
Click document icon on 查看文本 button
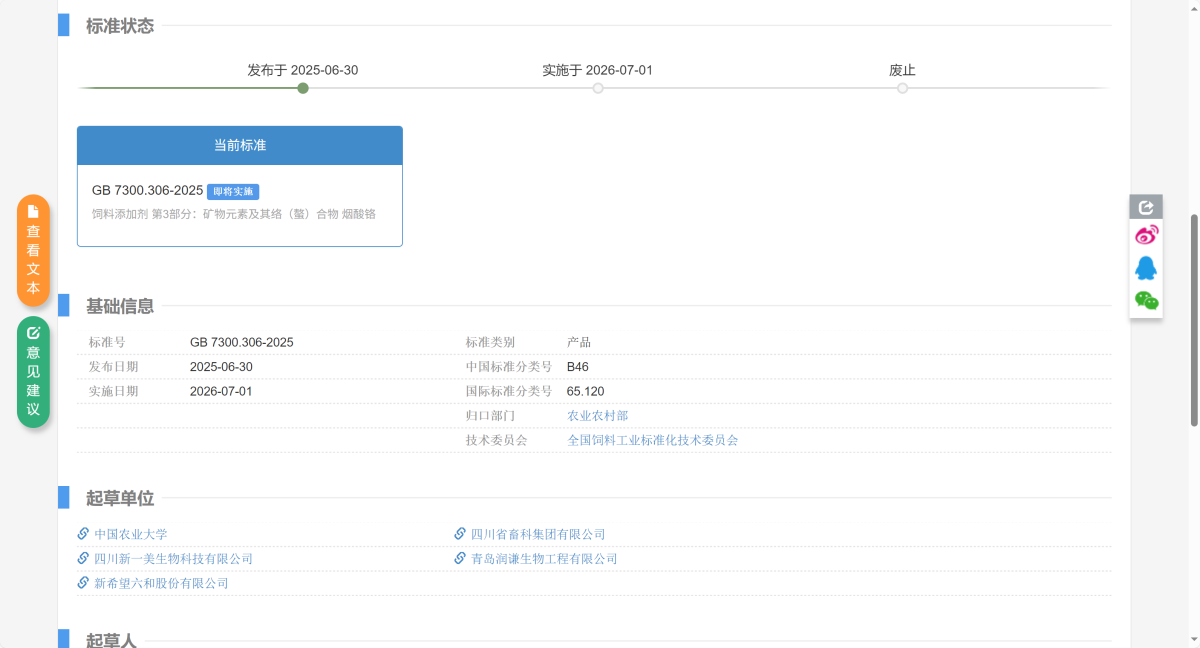click(x=33, y=211)
